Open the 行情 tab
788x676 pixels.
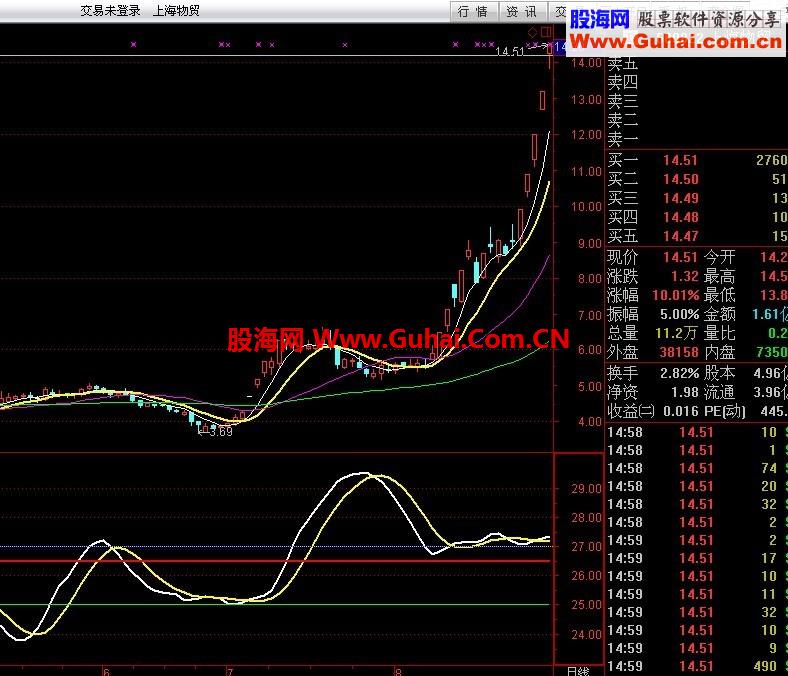click(x=474, y=11)
